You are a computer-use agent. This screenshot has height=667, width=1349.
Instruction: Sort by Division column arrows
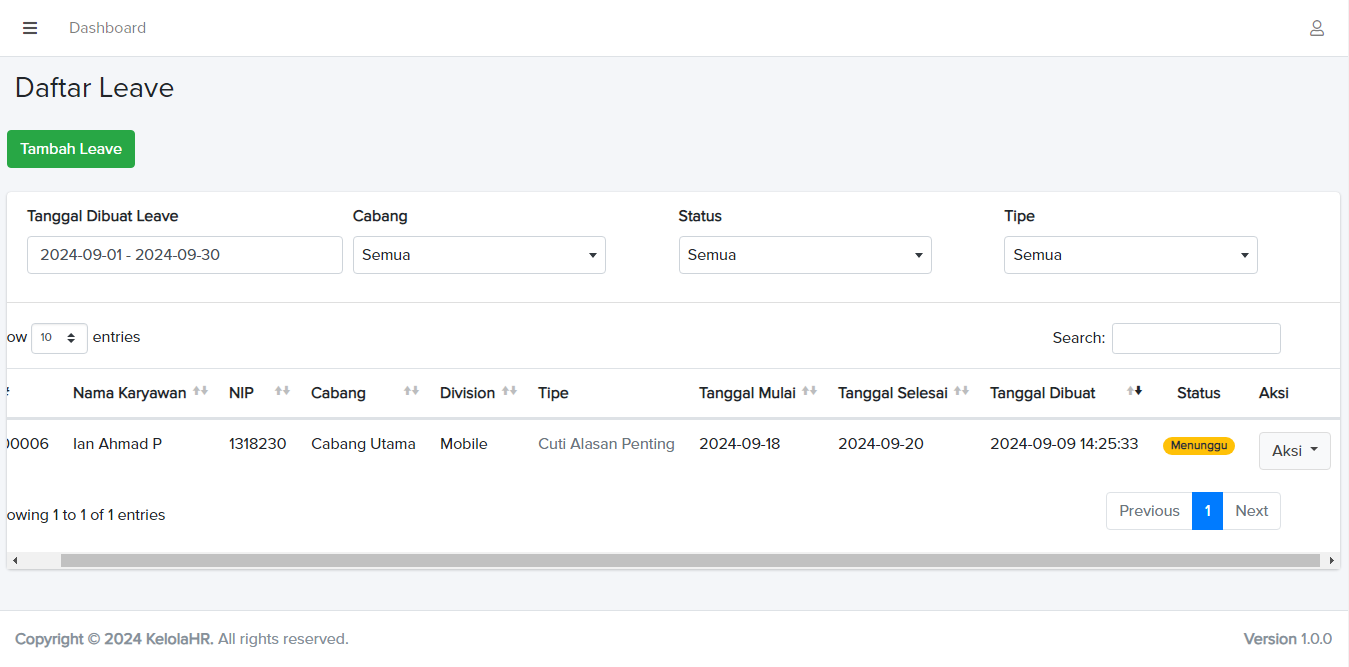509,391
